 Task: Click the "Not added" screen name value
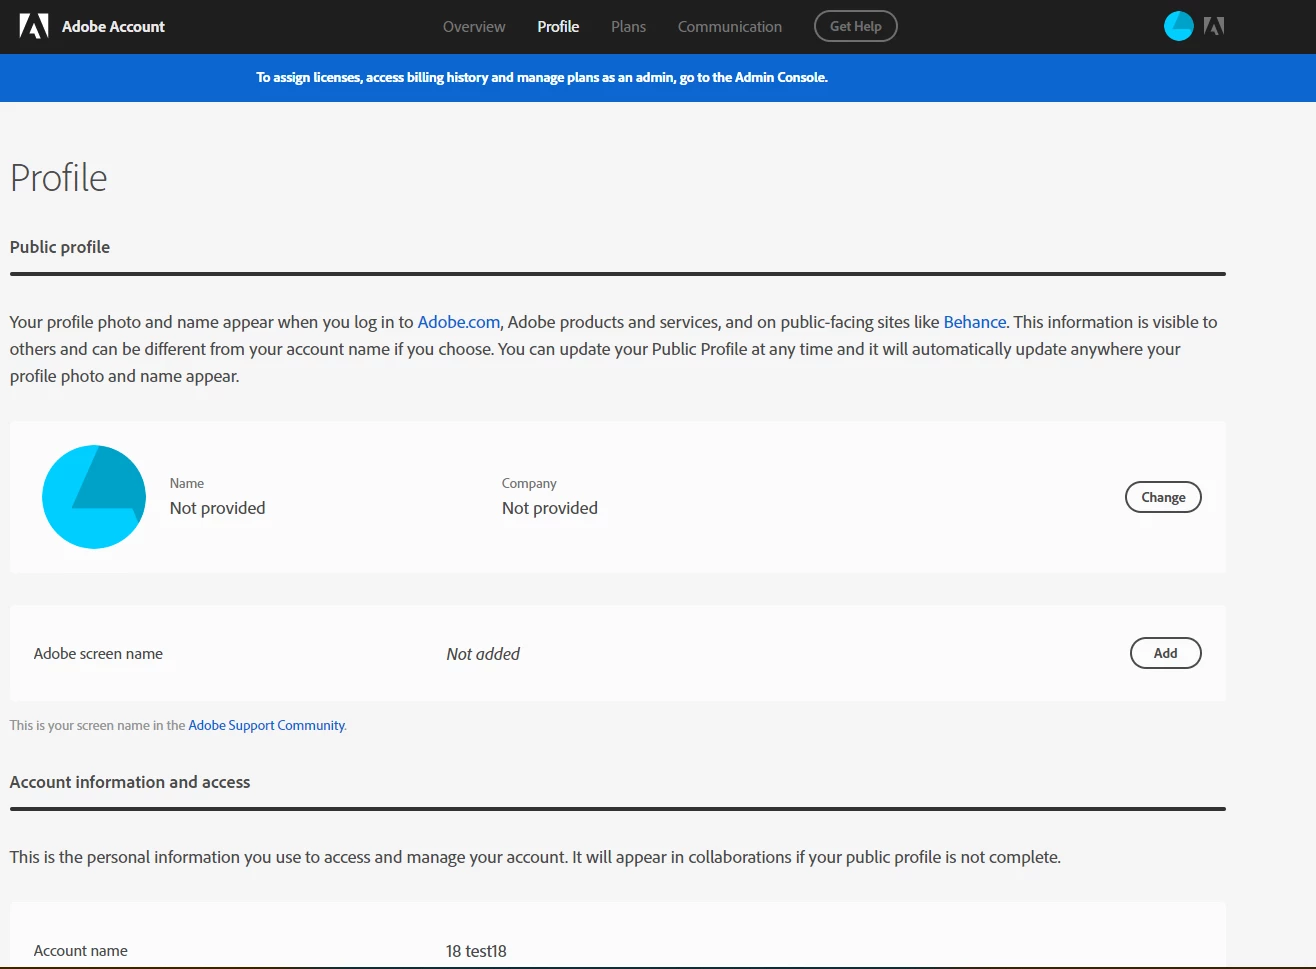coord(483,654)
